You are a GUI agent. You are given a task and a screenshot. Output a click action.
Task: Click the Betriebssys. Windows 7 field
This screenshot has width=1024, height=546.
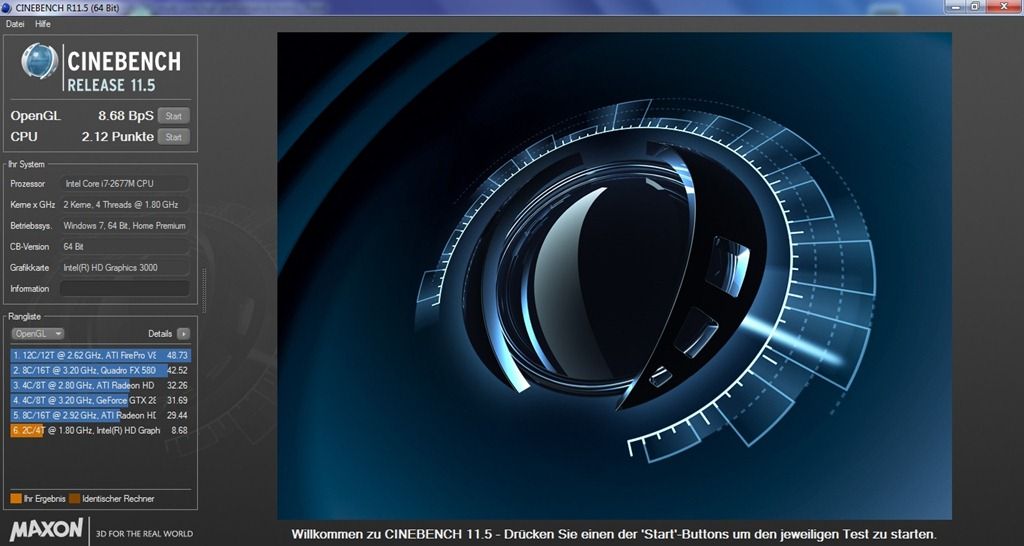pos(125,225)
